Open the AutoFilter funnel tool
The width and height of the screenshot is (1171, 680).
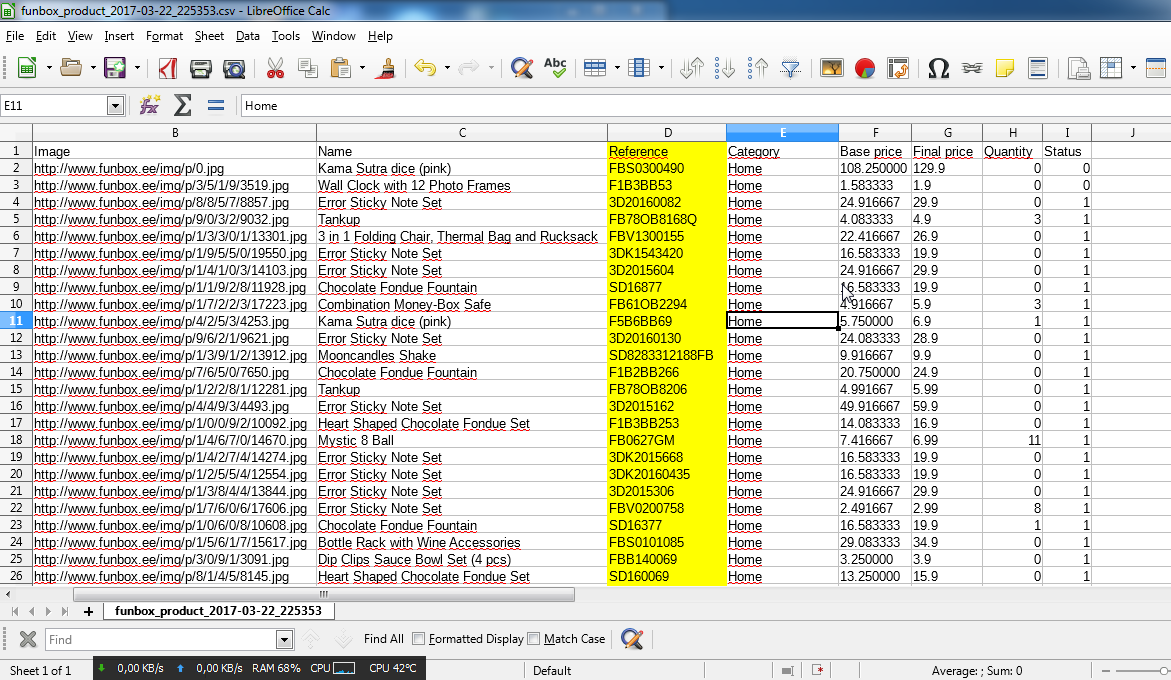791,68
